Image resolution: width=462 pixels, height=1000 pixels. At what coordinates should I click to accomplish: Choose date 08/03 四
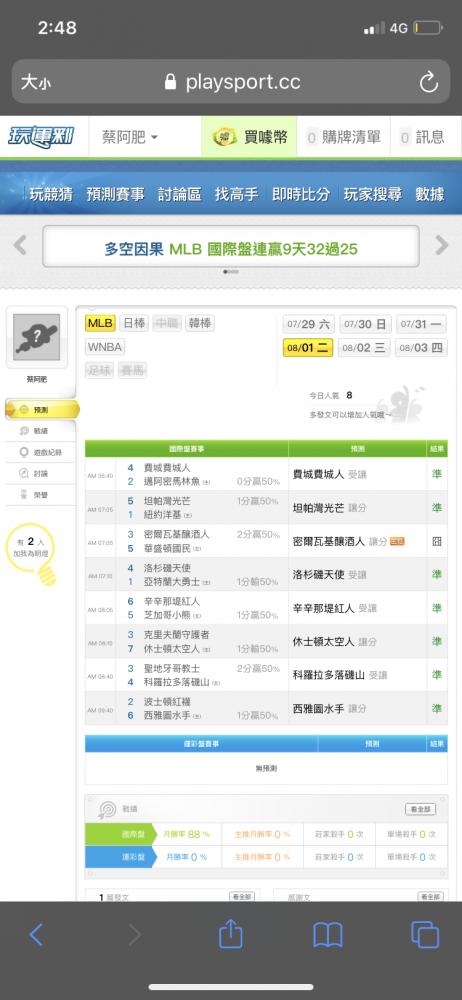click(x=421, y=348)
